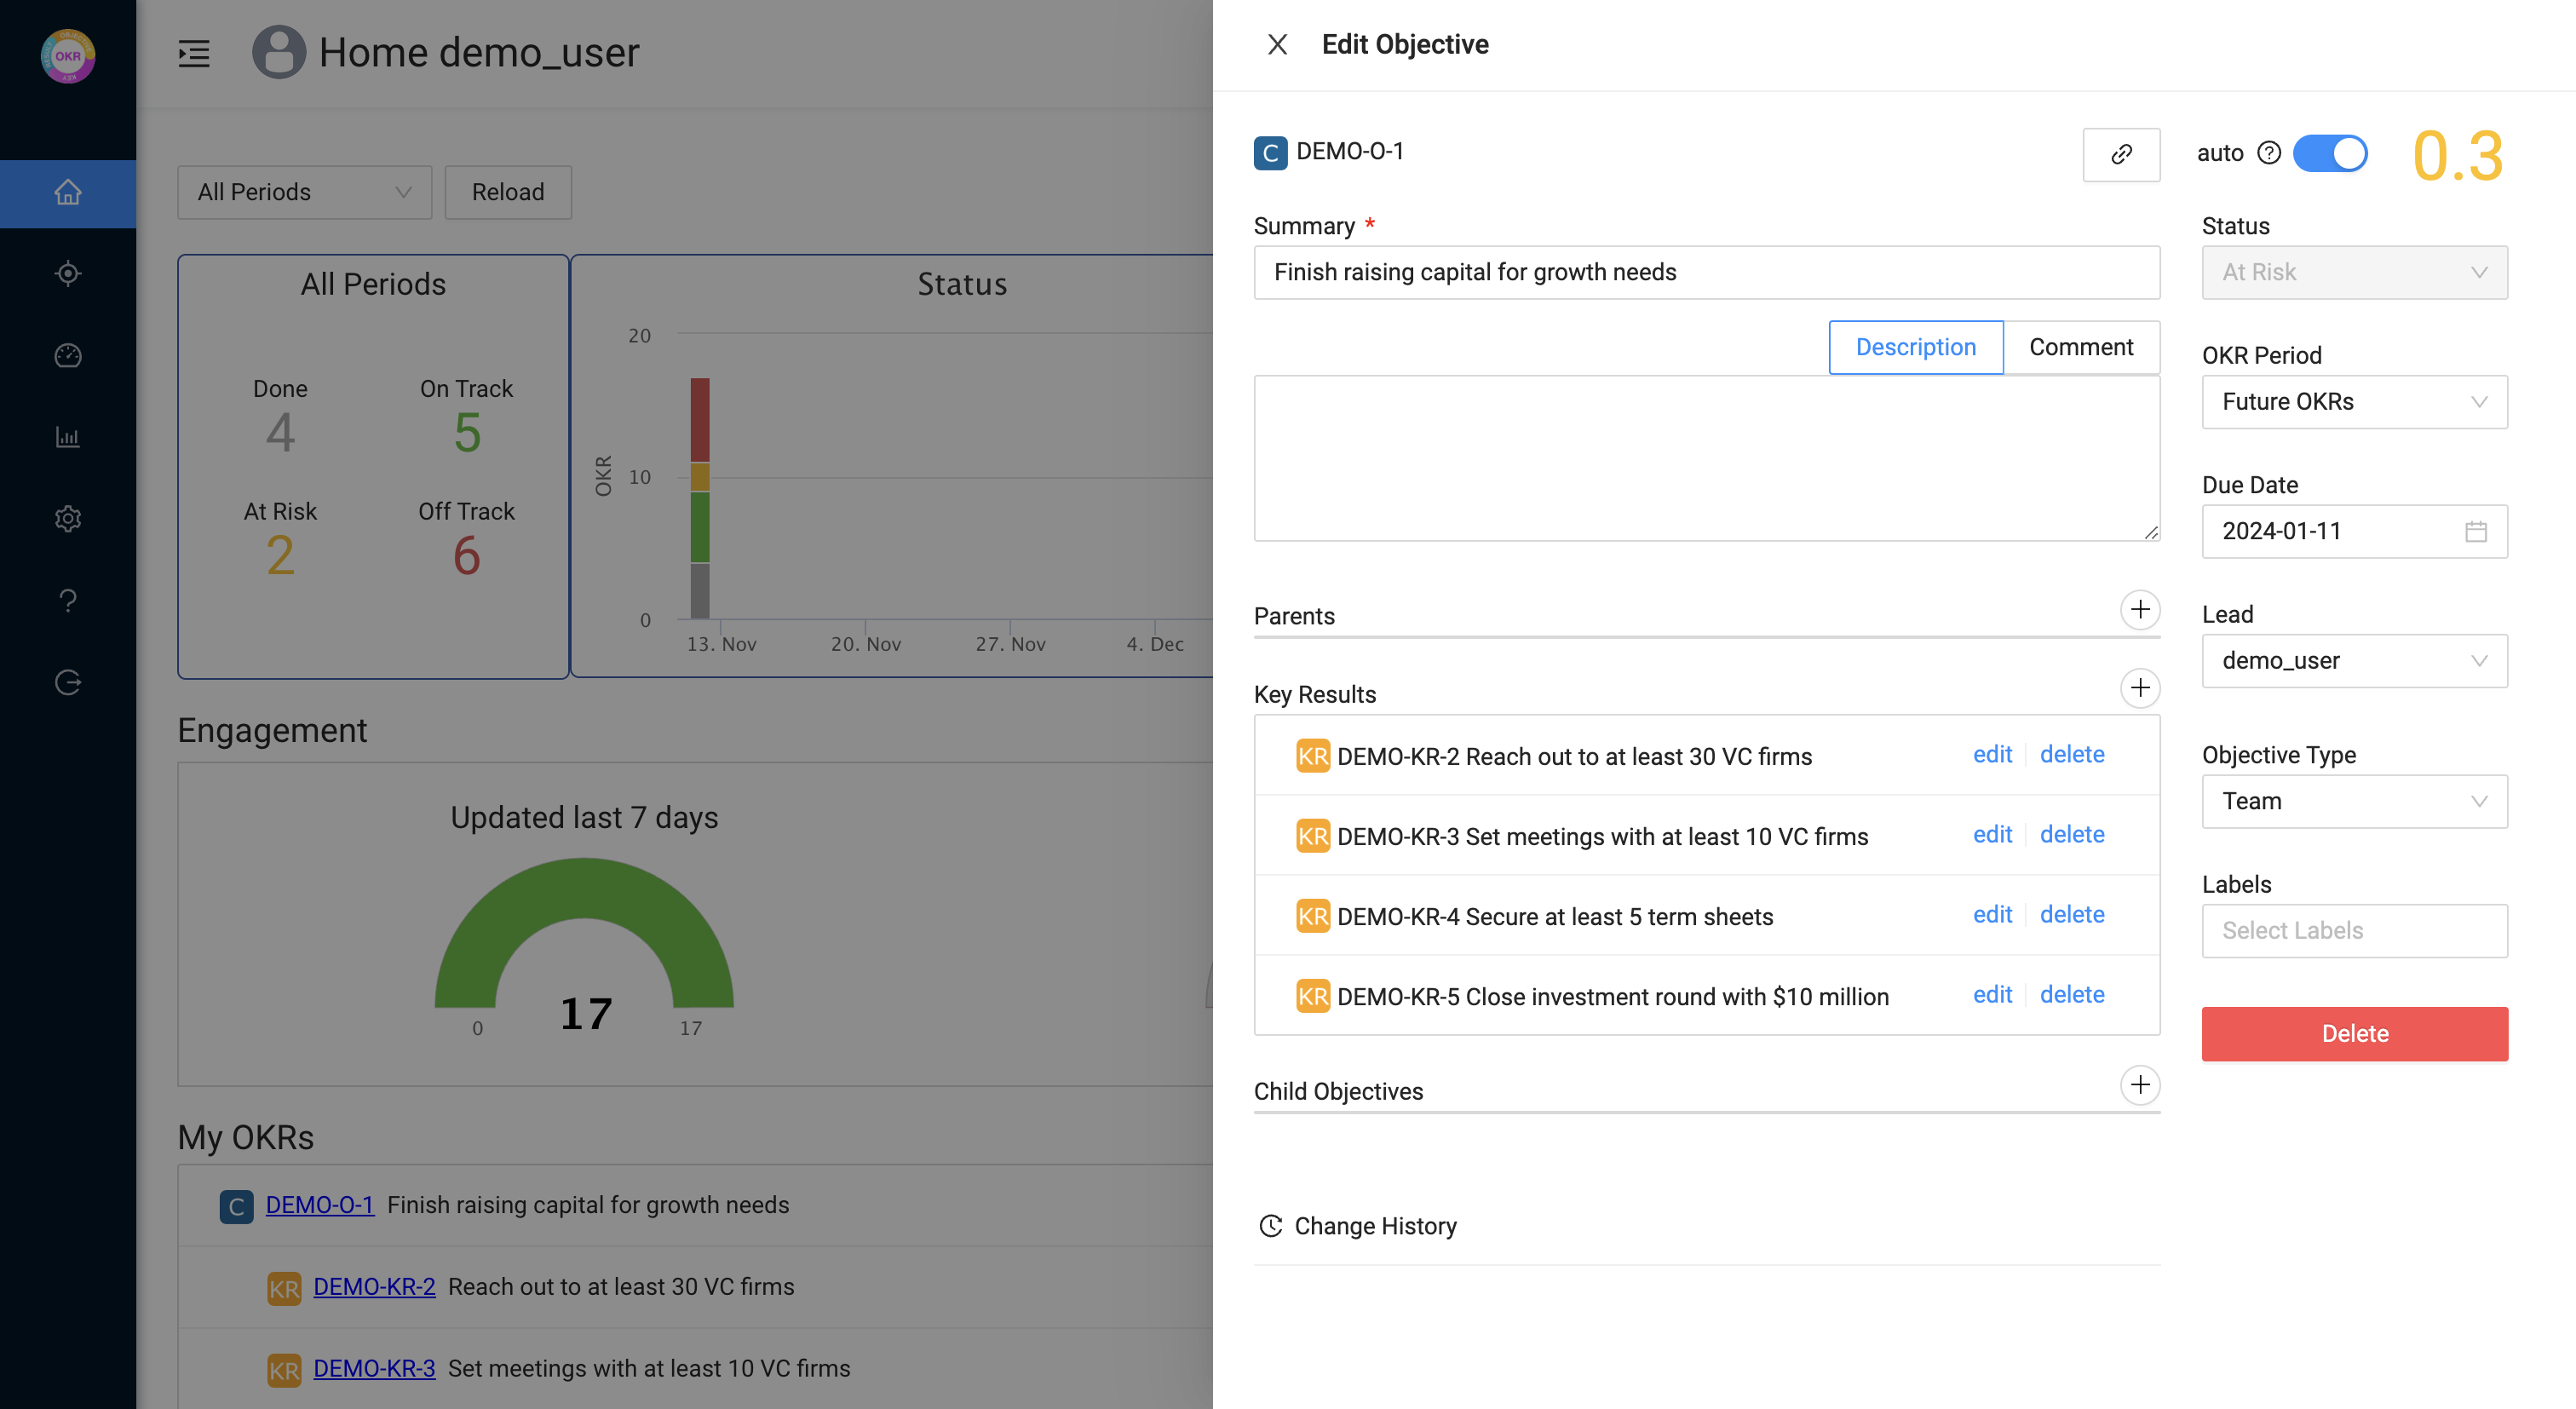Click the auto help question icon
Viewport: 2576px width, 1409px height.
(x=2269, y=153)
